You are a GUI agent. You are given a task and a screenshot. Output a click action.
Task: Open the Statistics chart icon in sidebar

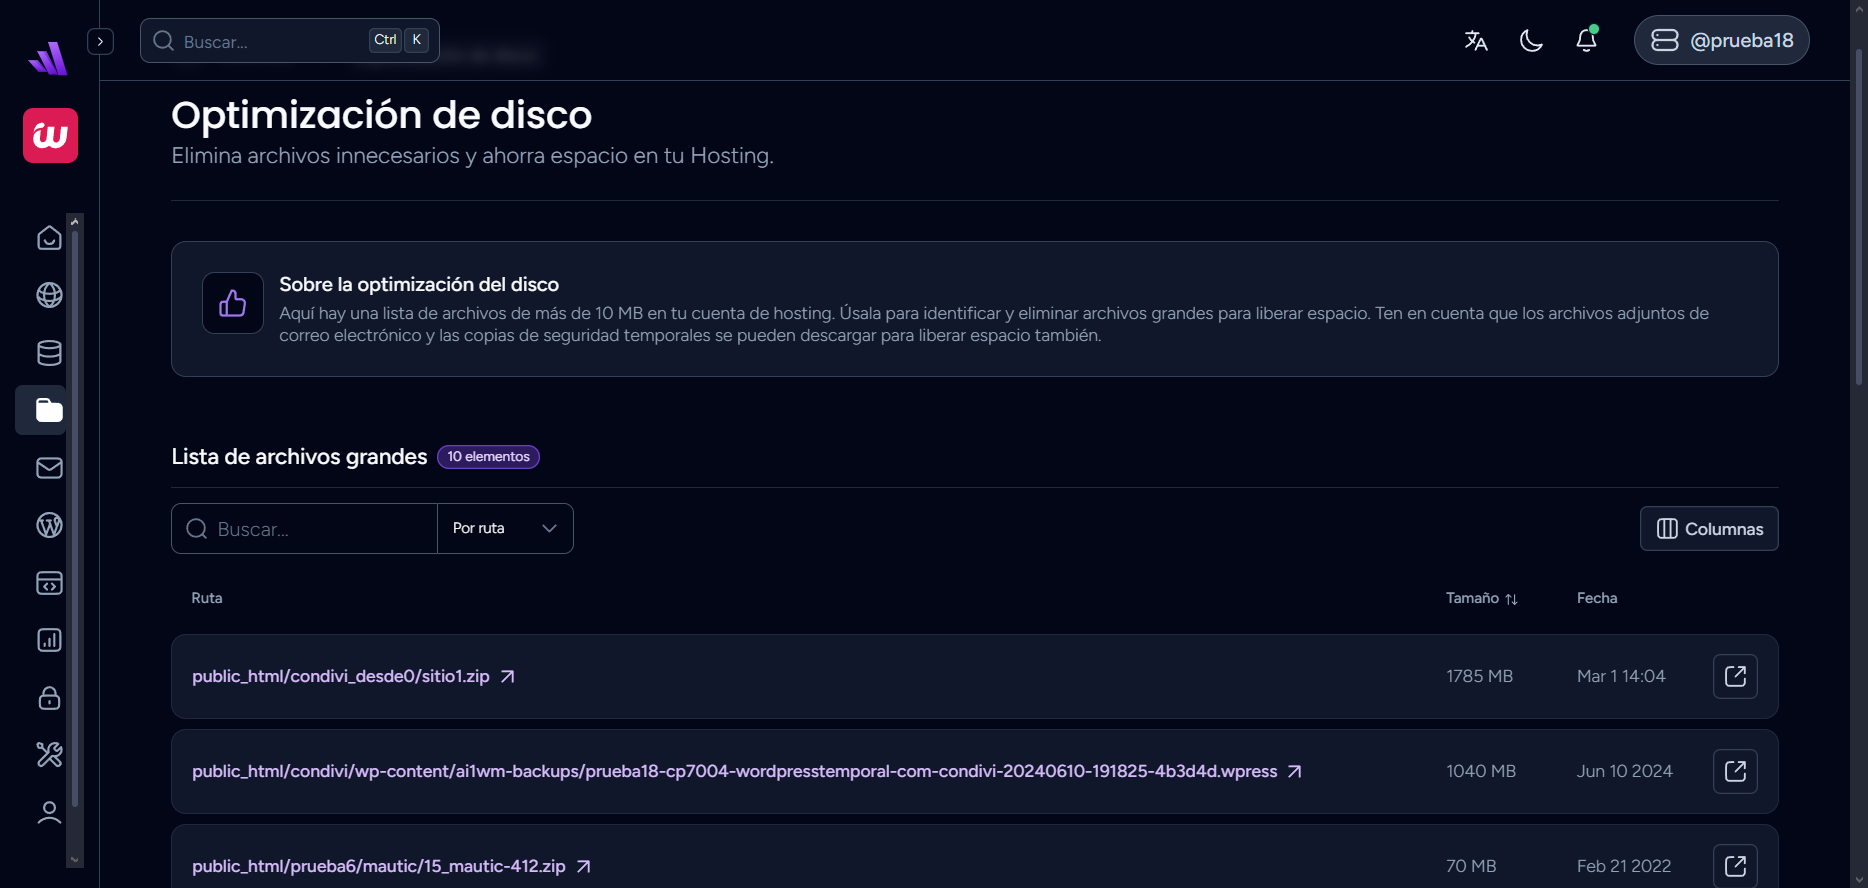click(49, 640)
